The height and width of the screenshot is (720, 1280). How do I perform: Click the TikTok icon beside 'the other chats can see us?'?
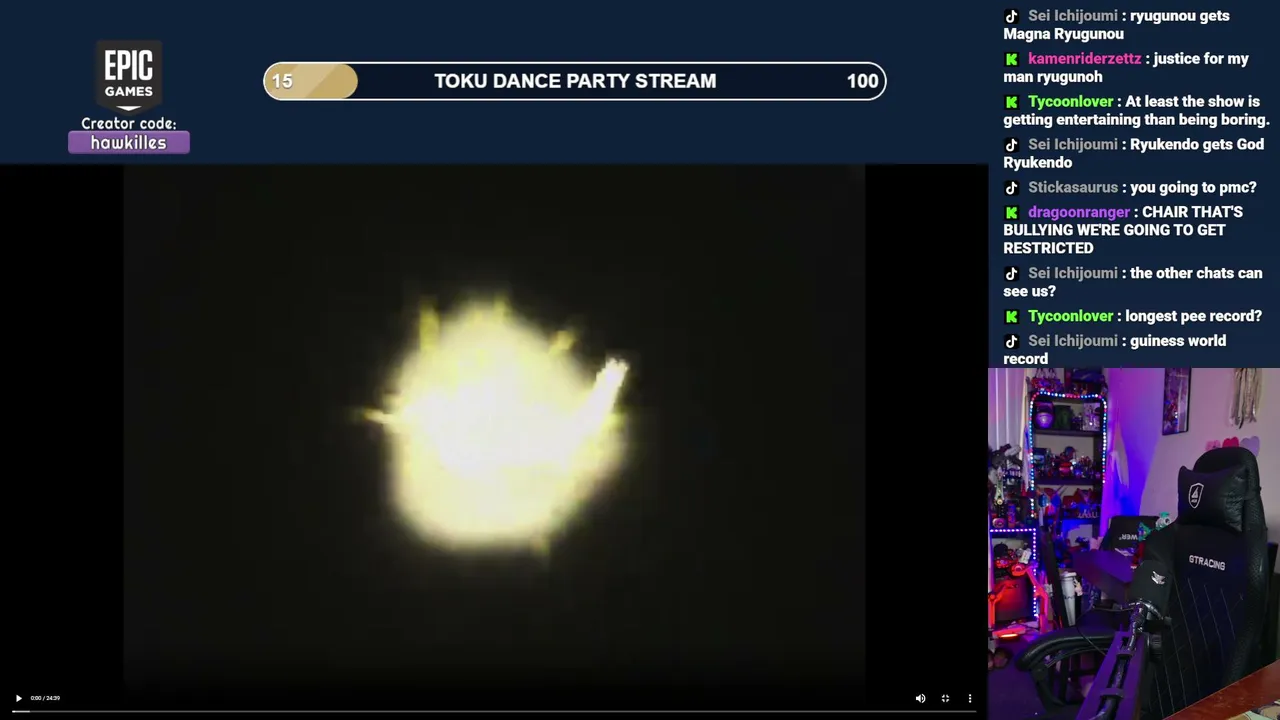coord(1011,274)
